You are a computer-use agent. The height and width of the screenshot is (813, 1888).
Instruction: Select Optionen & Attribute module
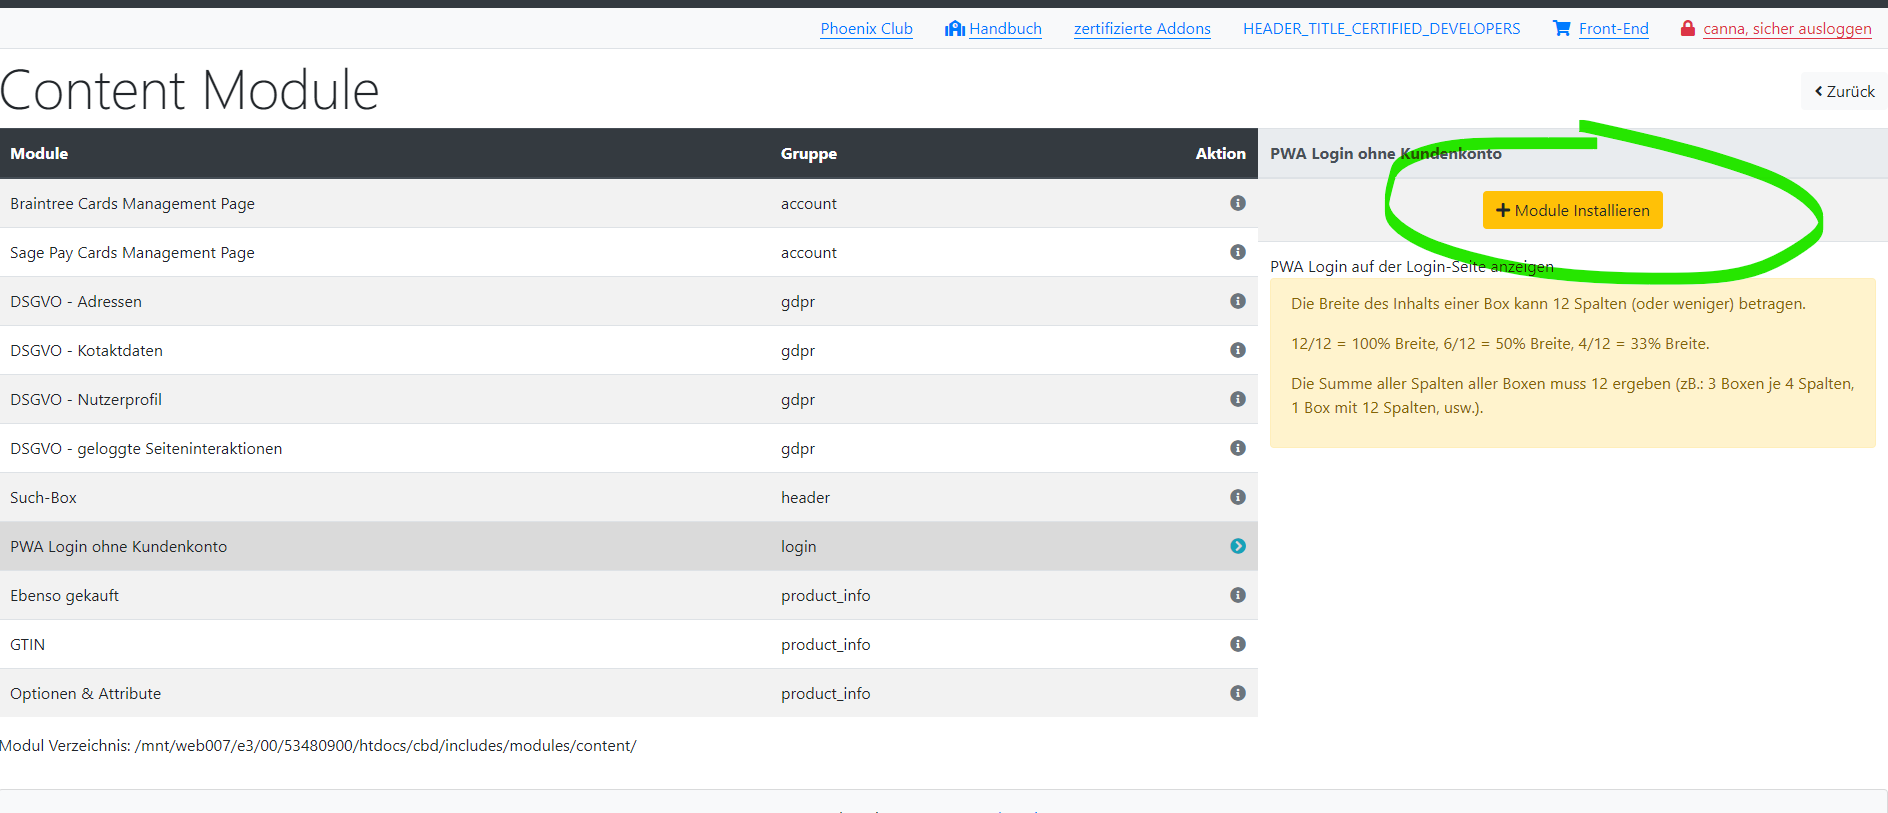click(629, 693)
